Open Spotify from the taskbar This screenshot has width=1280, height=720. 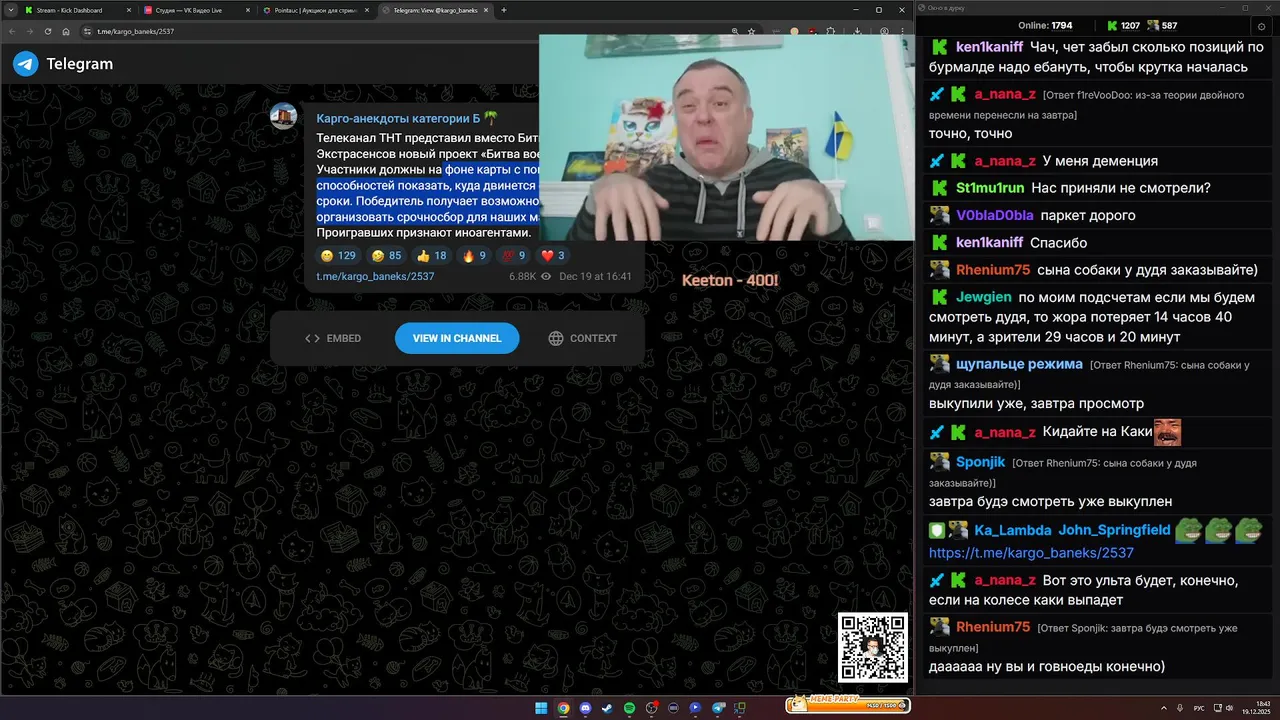(x=629, y=708)
